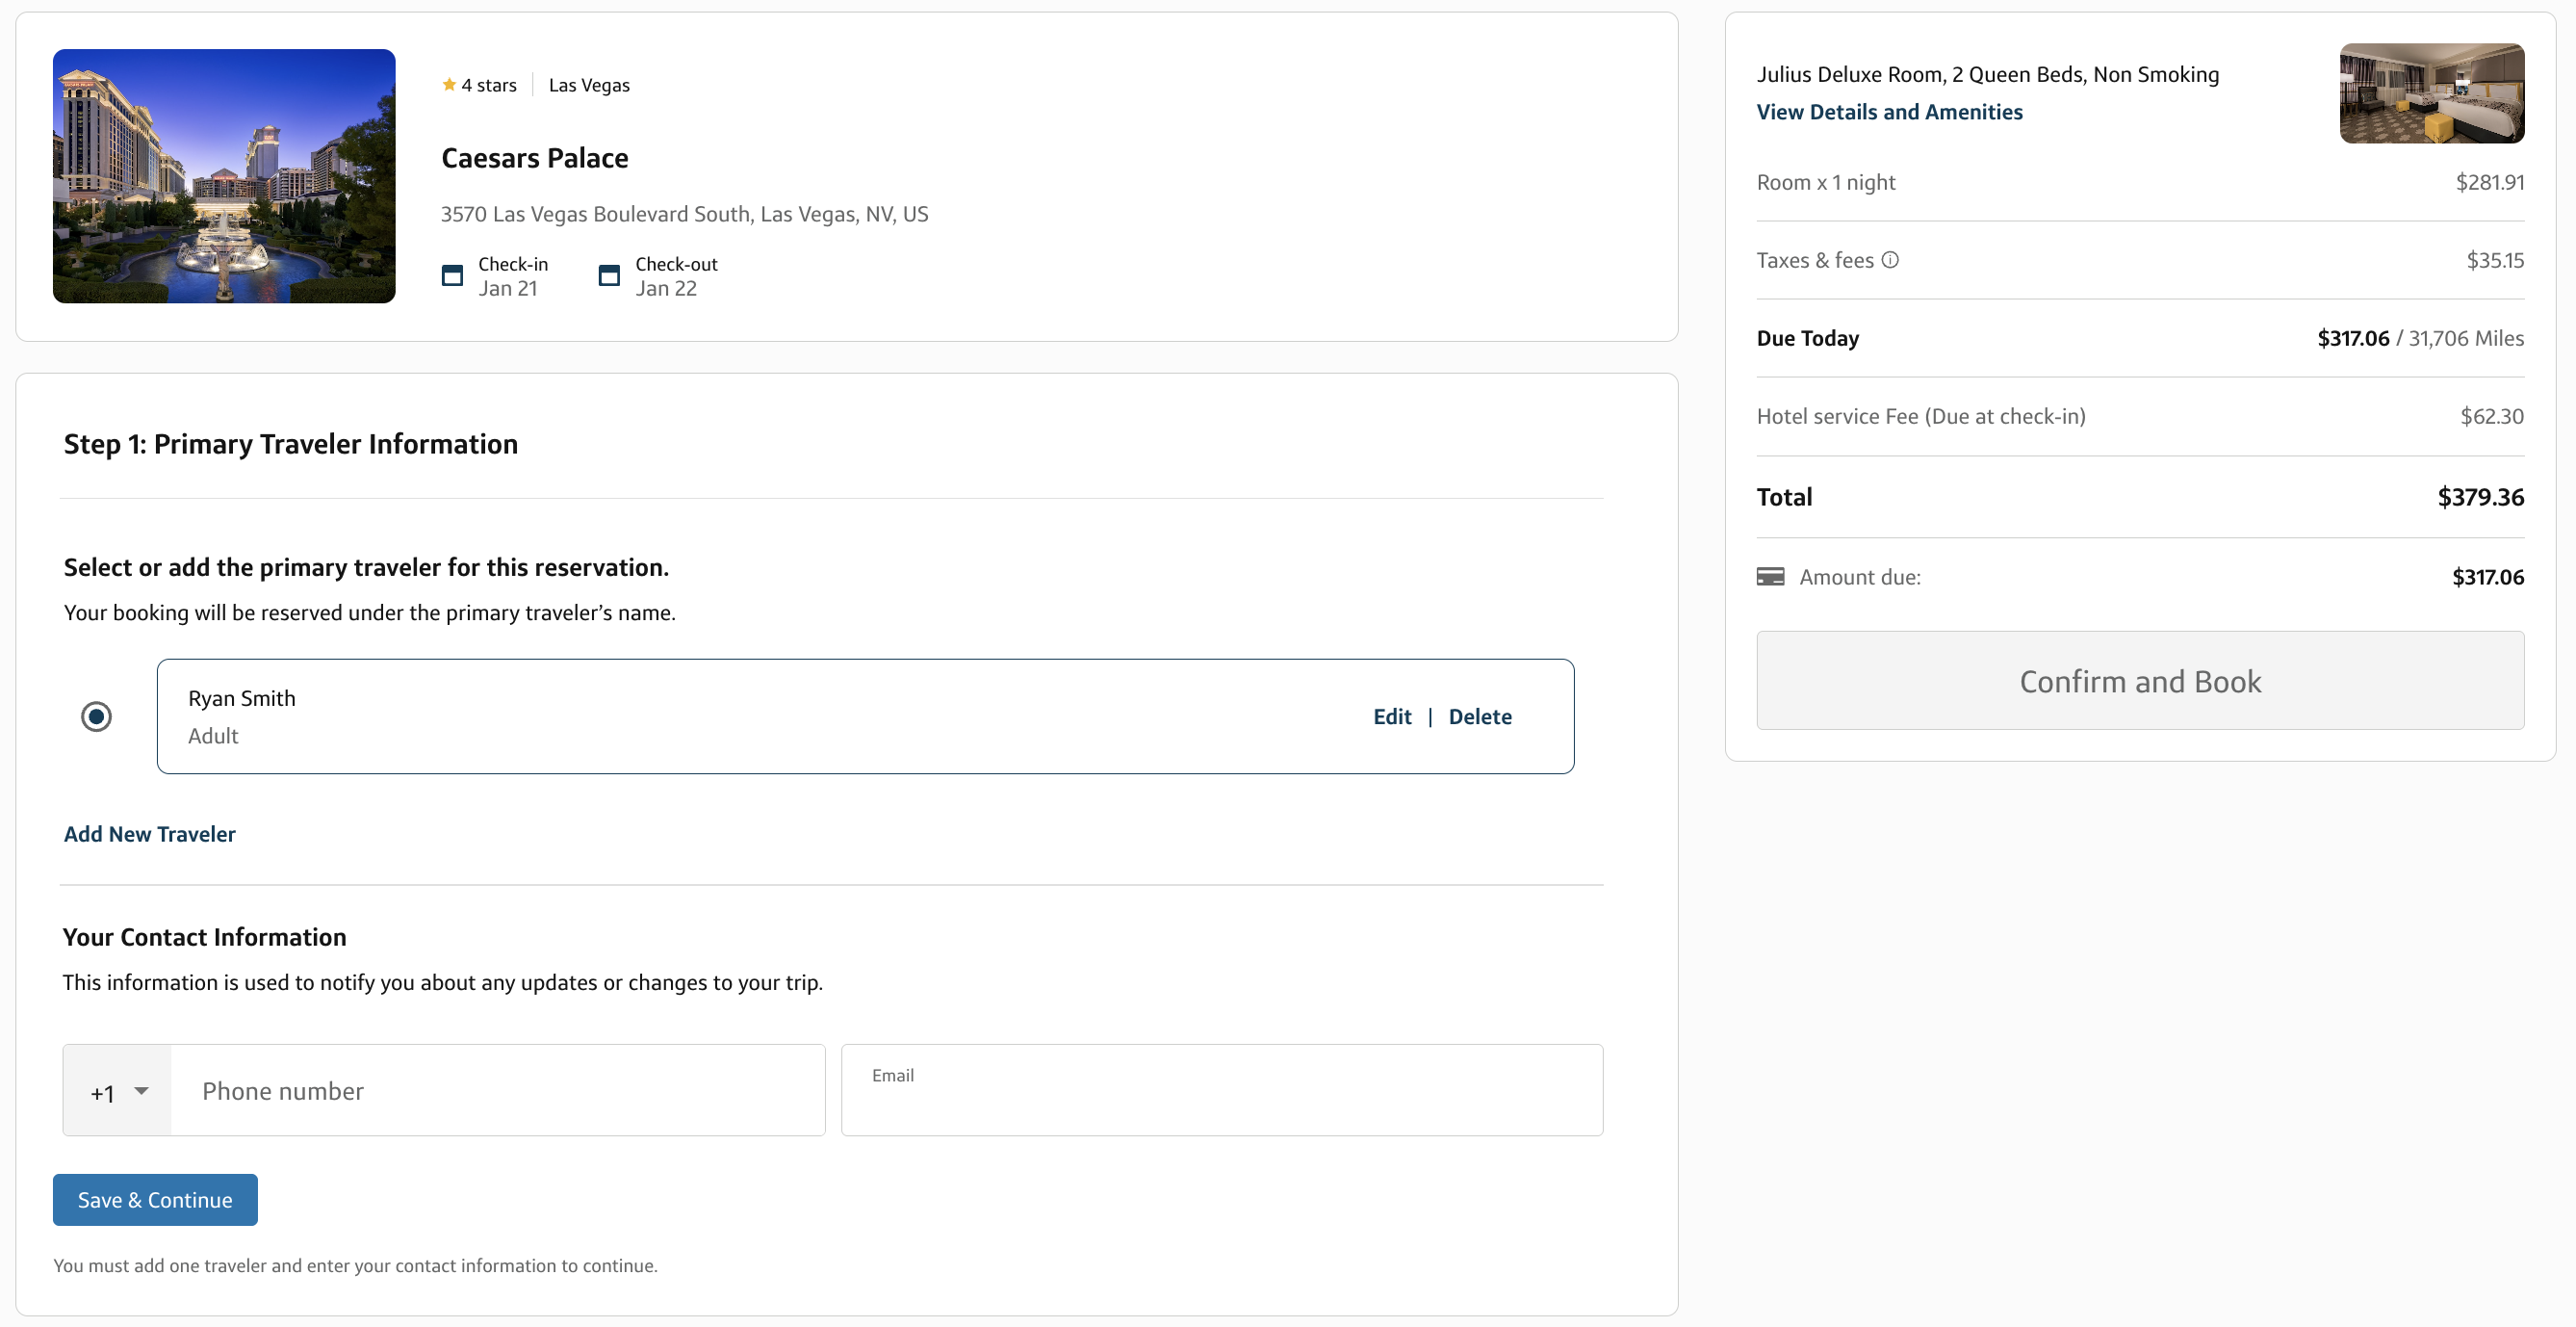This screenshot has height=1327, width=2576.
Task: Open the +1 country code dropdown
Action: coord(117,1091)
